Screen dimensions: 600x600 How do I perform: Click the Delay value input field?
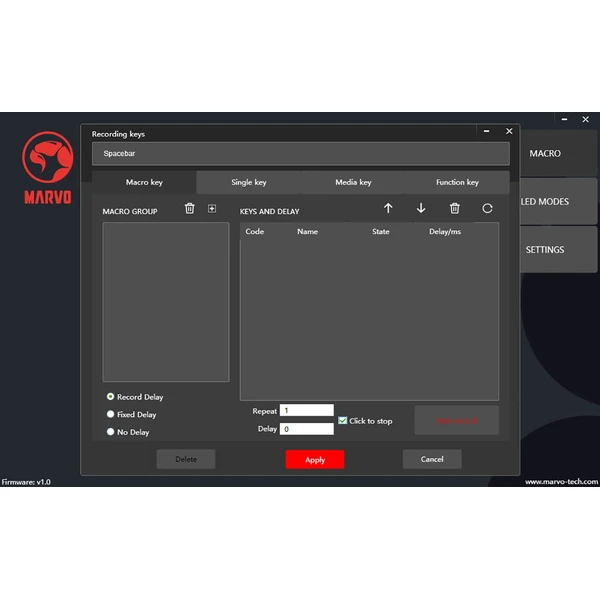(x=307, y=429)
